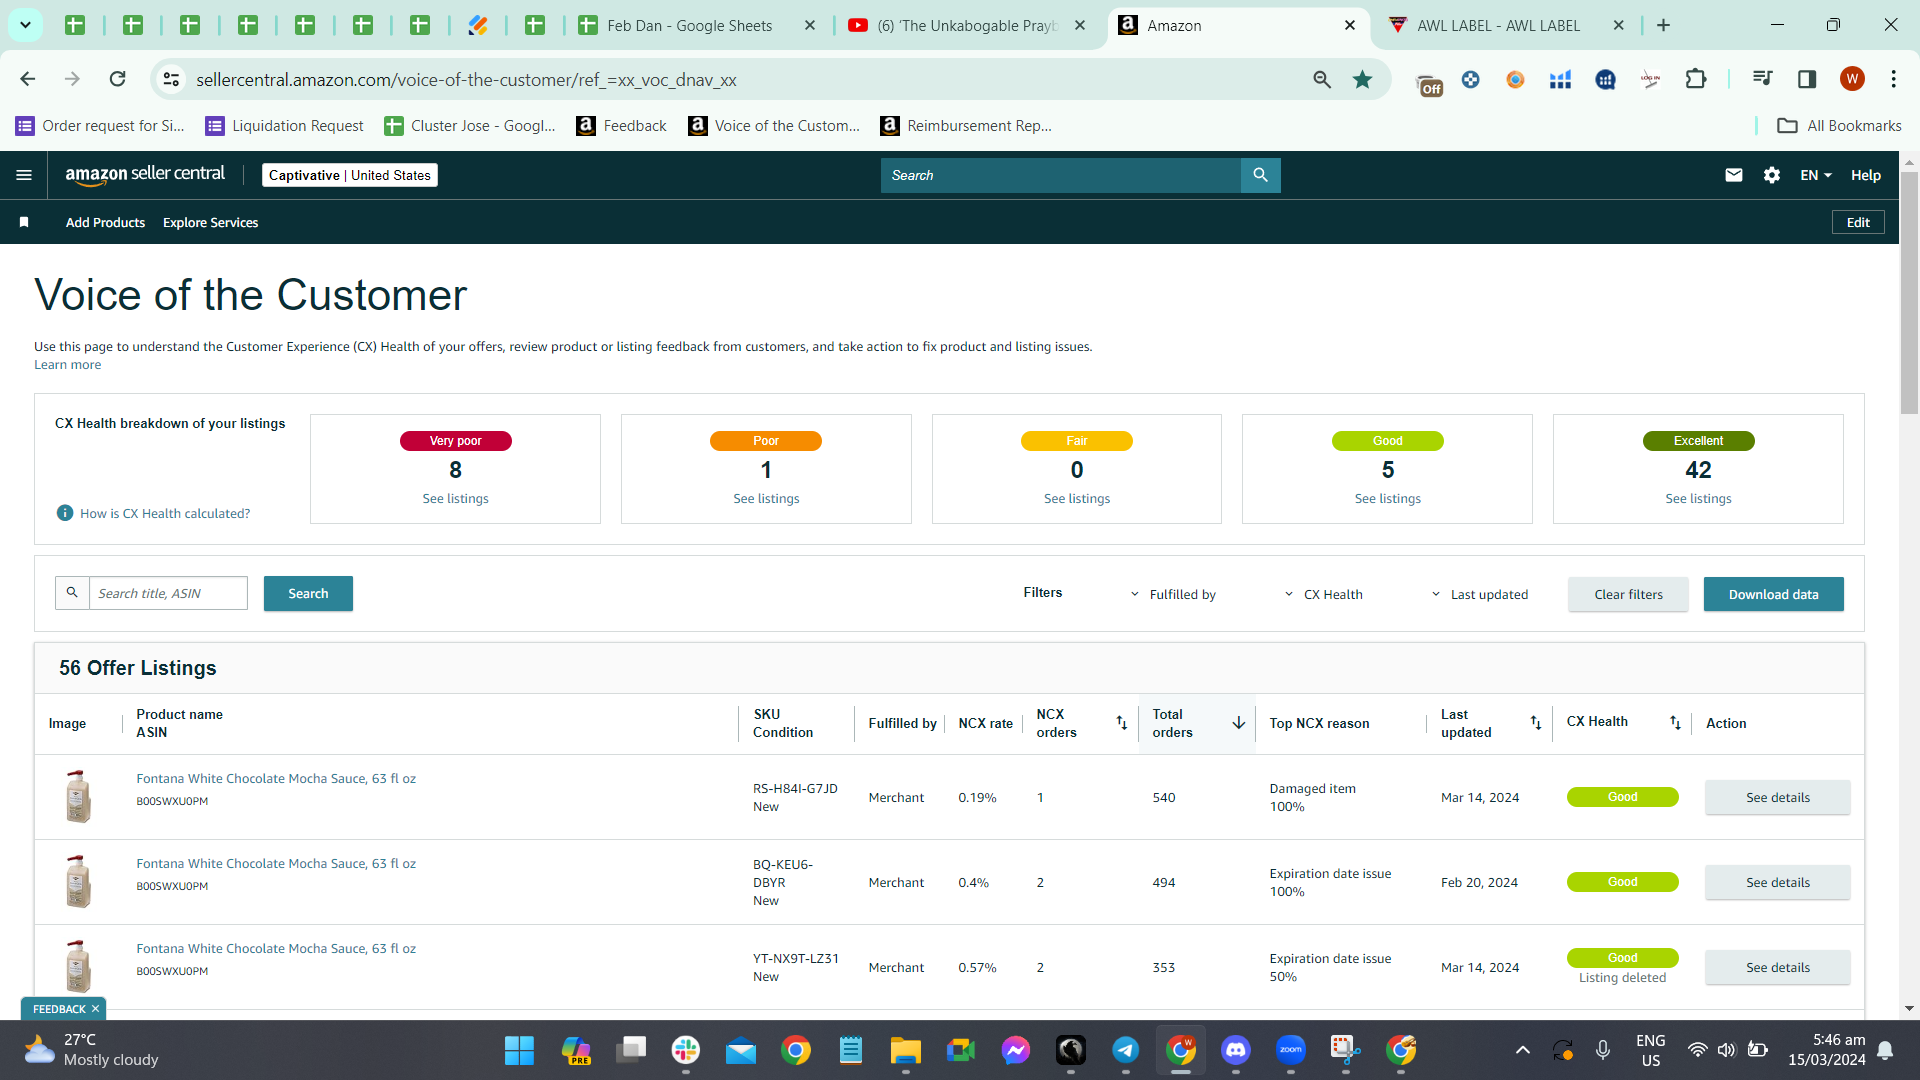Open Messenger from the taskbar
1920x1080 pixels.
coord(1016,1050)
